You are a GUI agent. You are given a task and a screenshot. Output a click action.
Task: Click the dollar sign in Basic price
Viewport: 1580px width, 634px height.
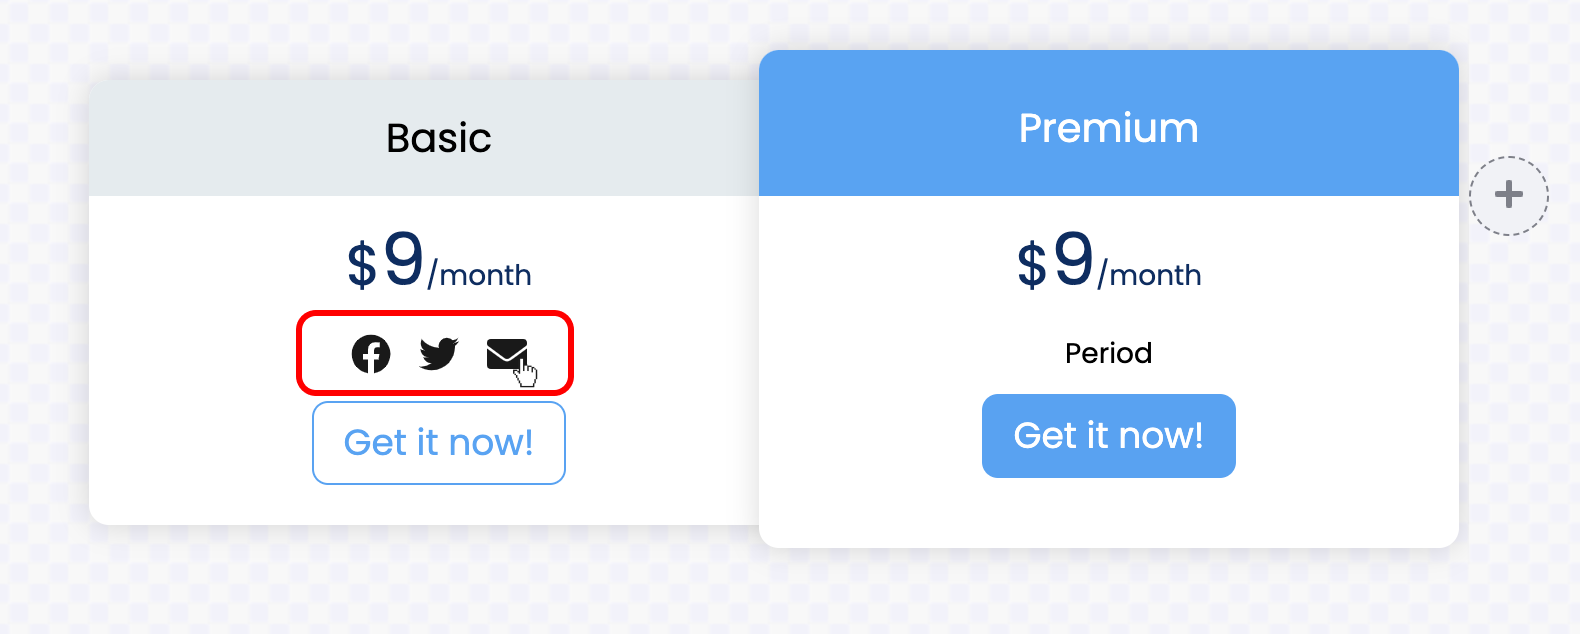click(361, 266)
